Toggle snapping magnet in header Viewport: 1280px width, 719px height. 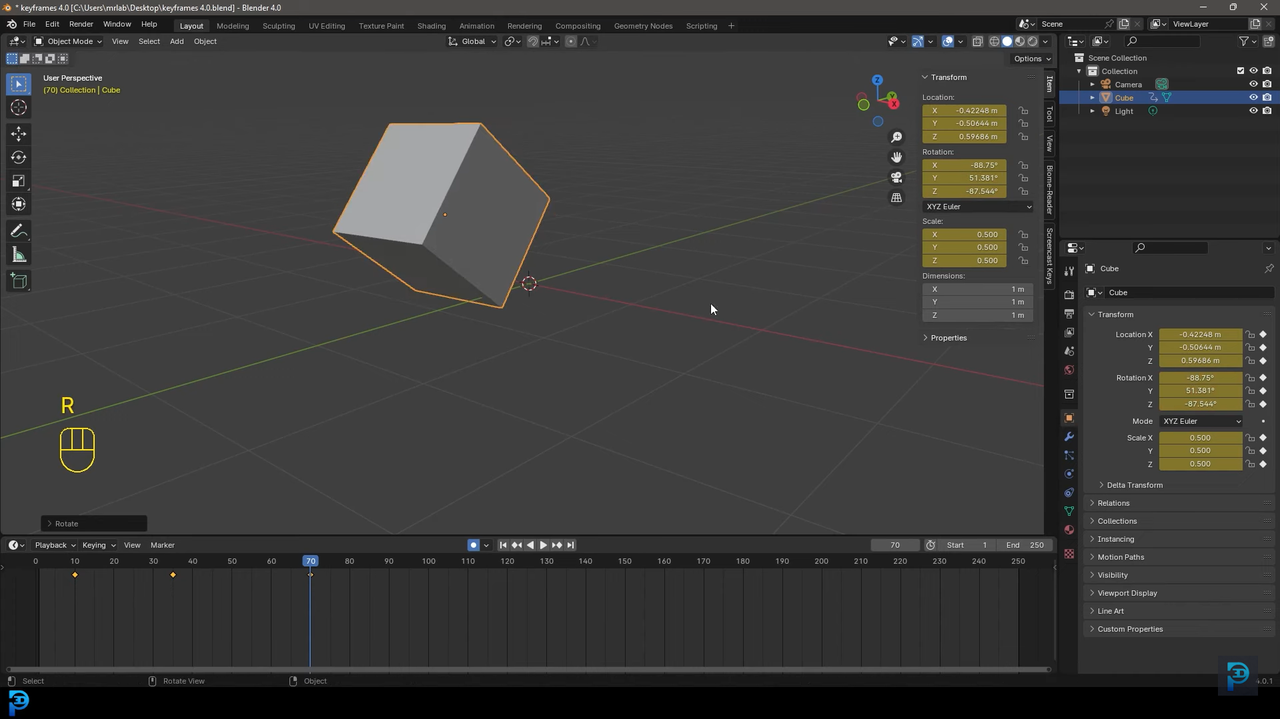click(532, 41)
